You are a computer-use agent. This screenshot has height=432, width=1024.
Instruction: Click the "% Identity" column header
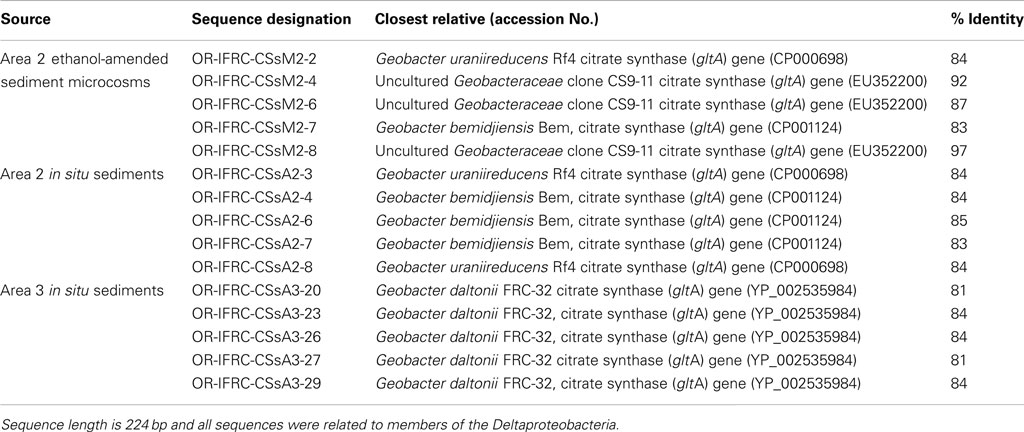tap(979, 19)
